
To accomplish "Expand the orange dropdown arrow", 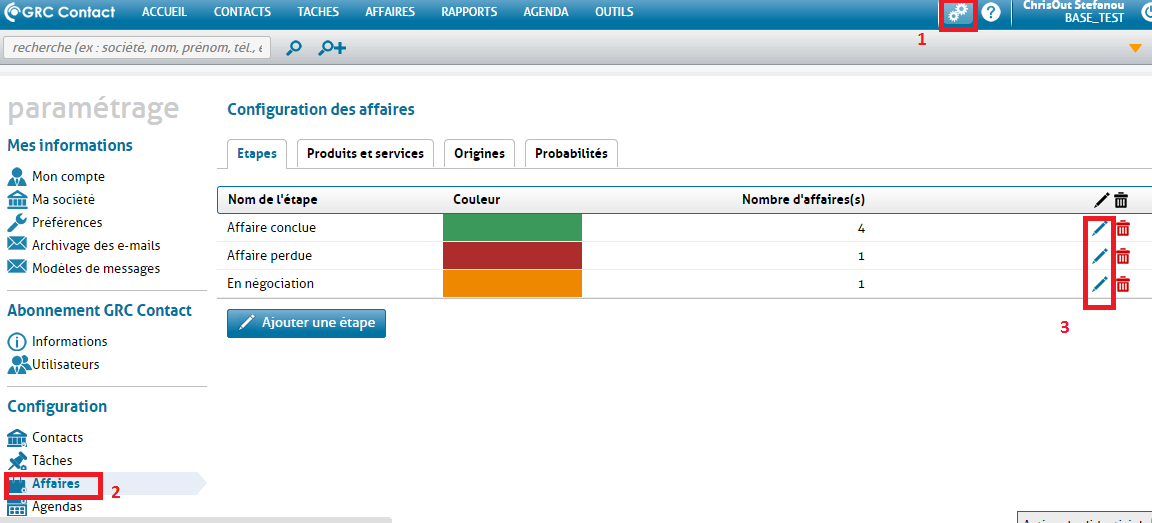I will [x=1135, y=48].
